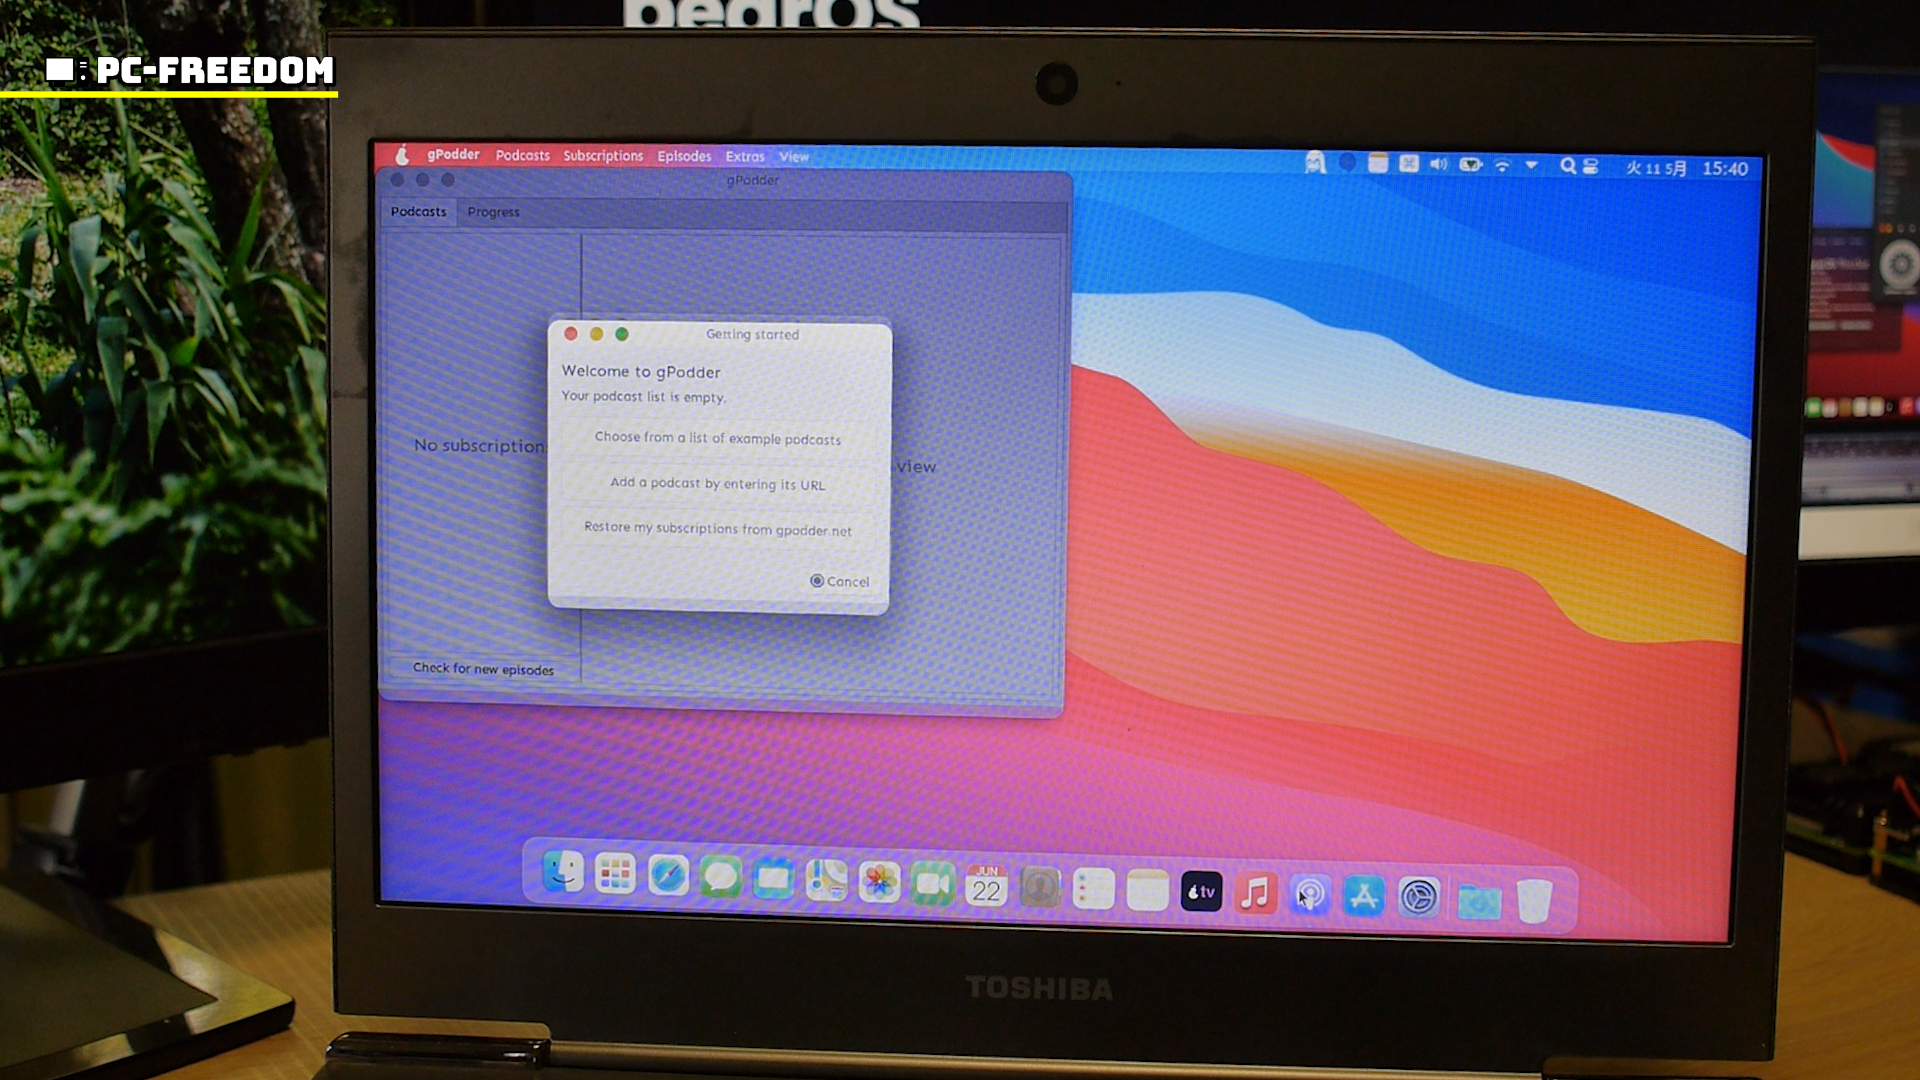Open the Episodes menu

pyautogui.click(x=684, y=156)
